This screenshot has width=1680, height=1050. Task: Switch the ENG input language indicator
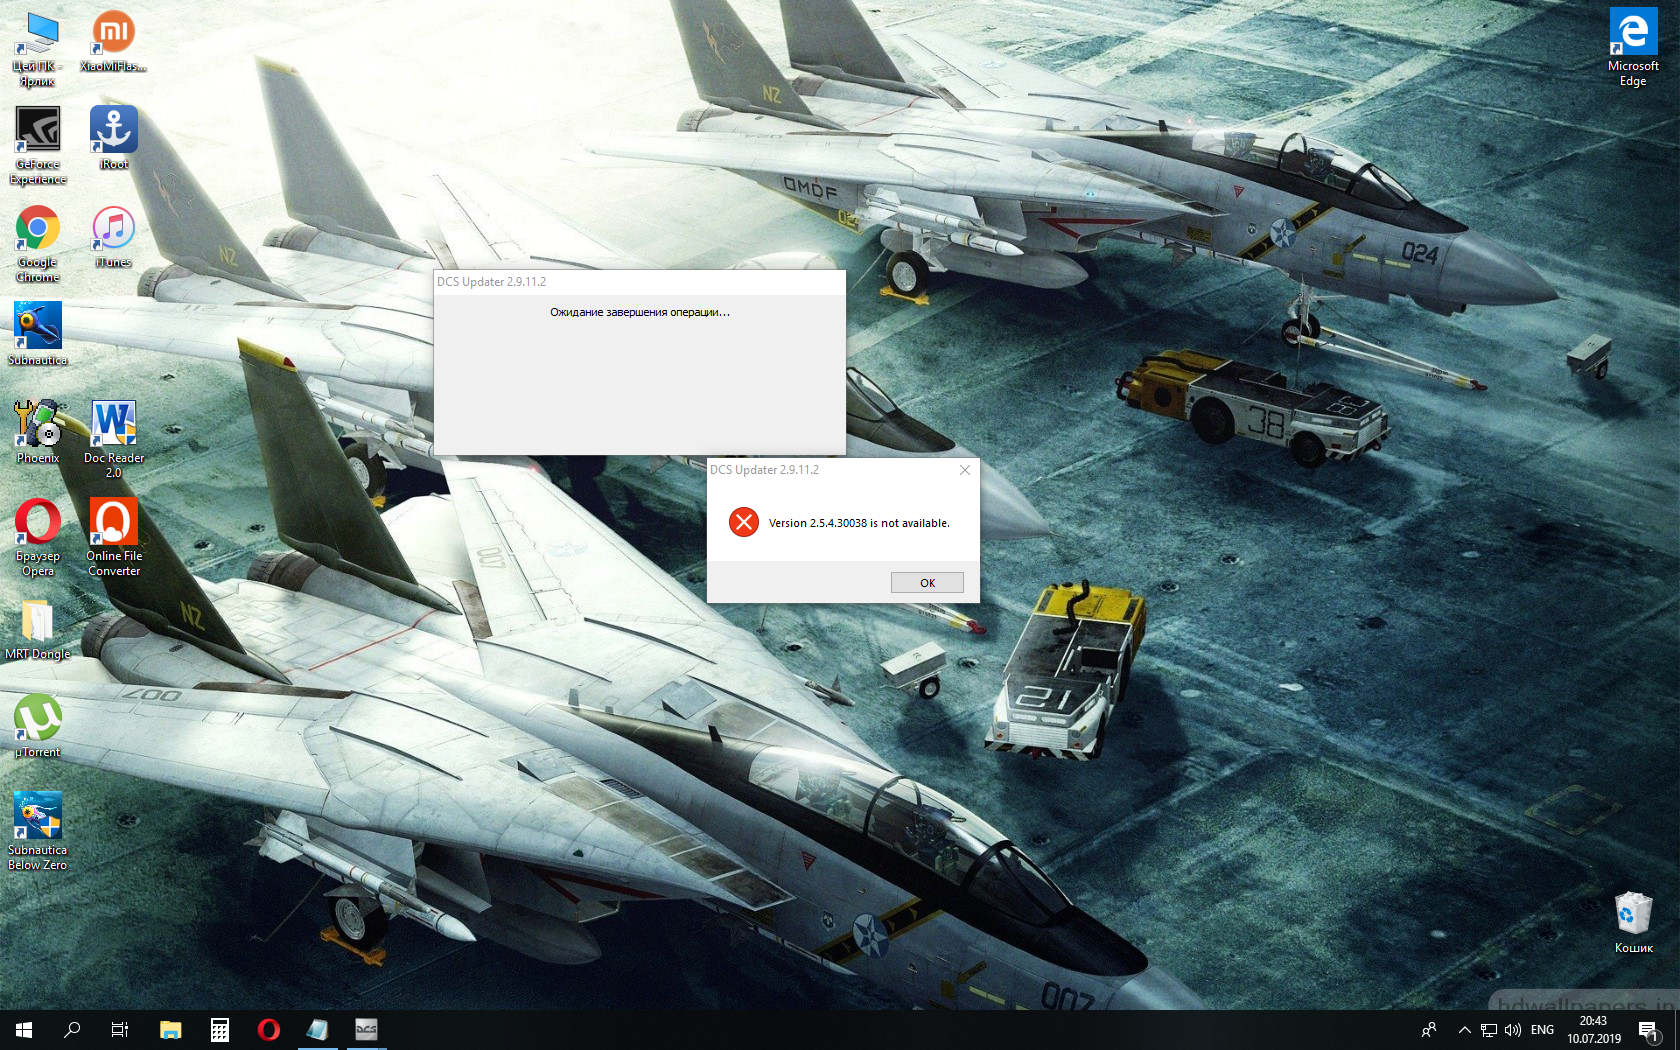pos(1542,1030)
